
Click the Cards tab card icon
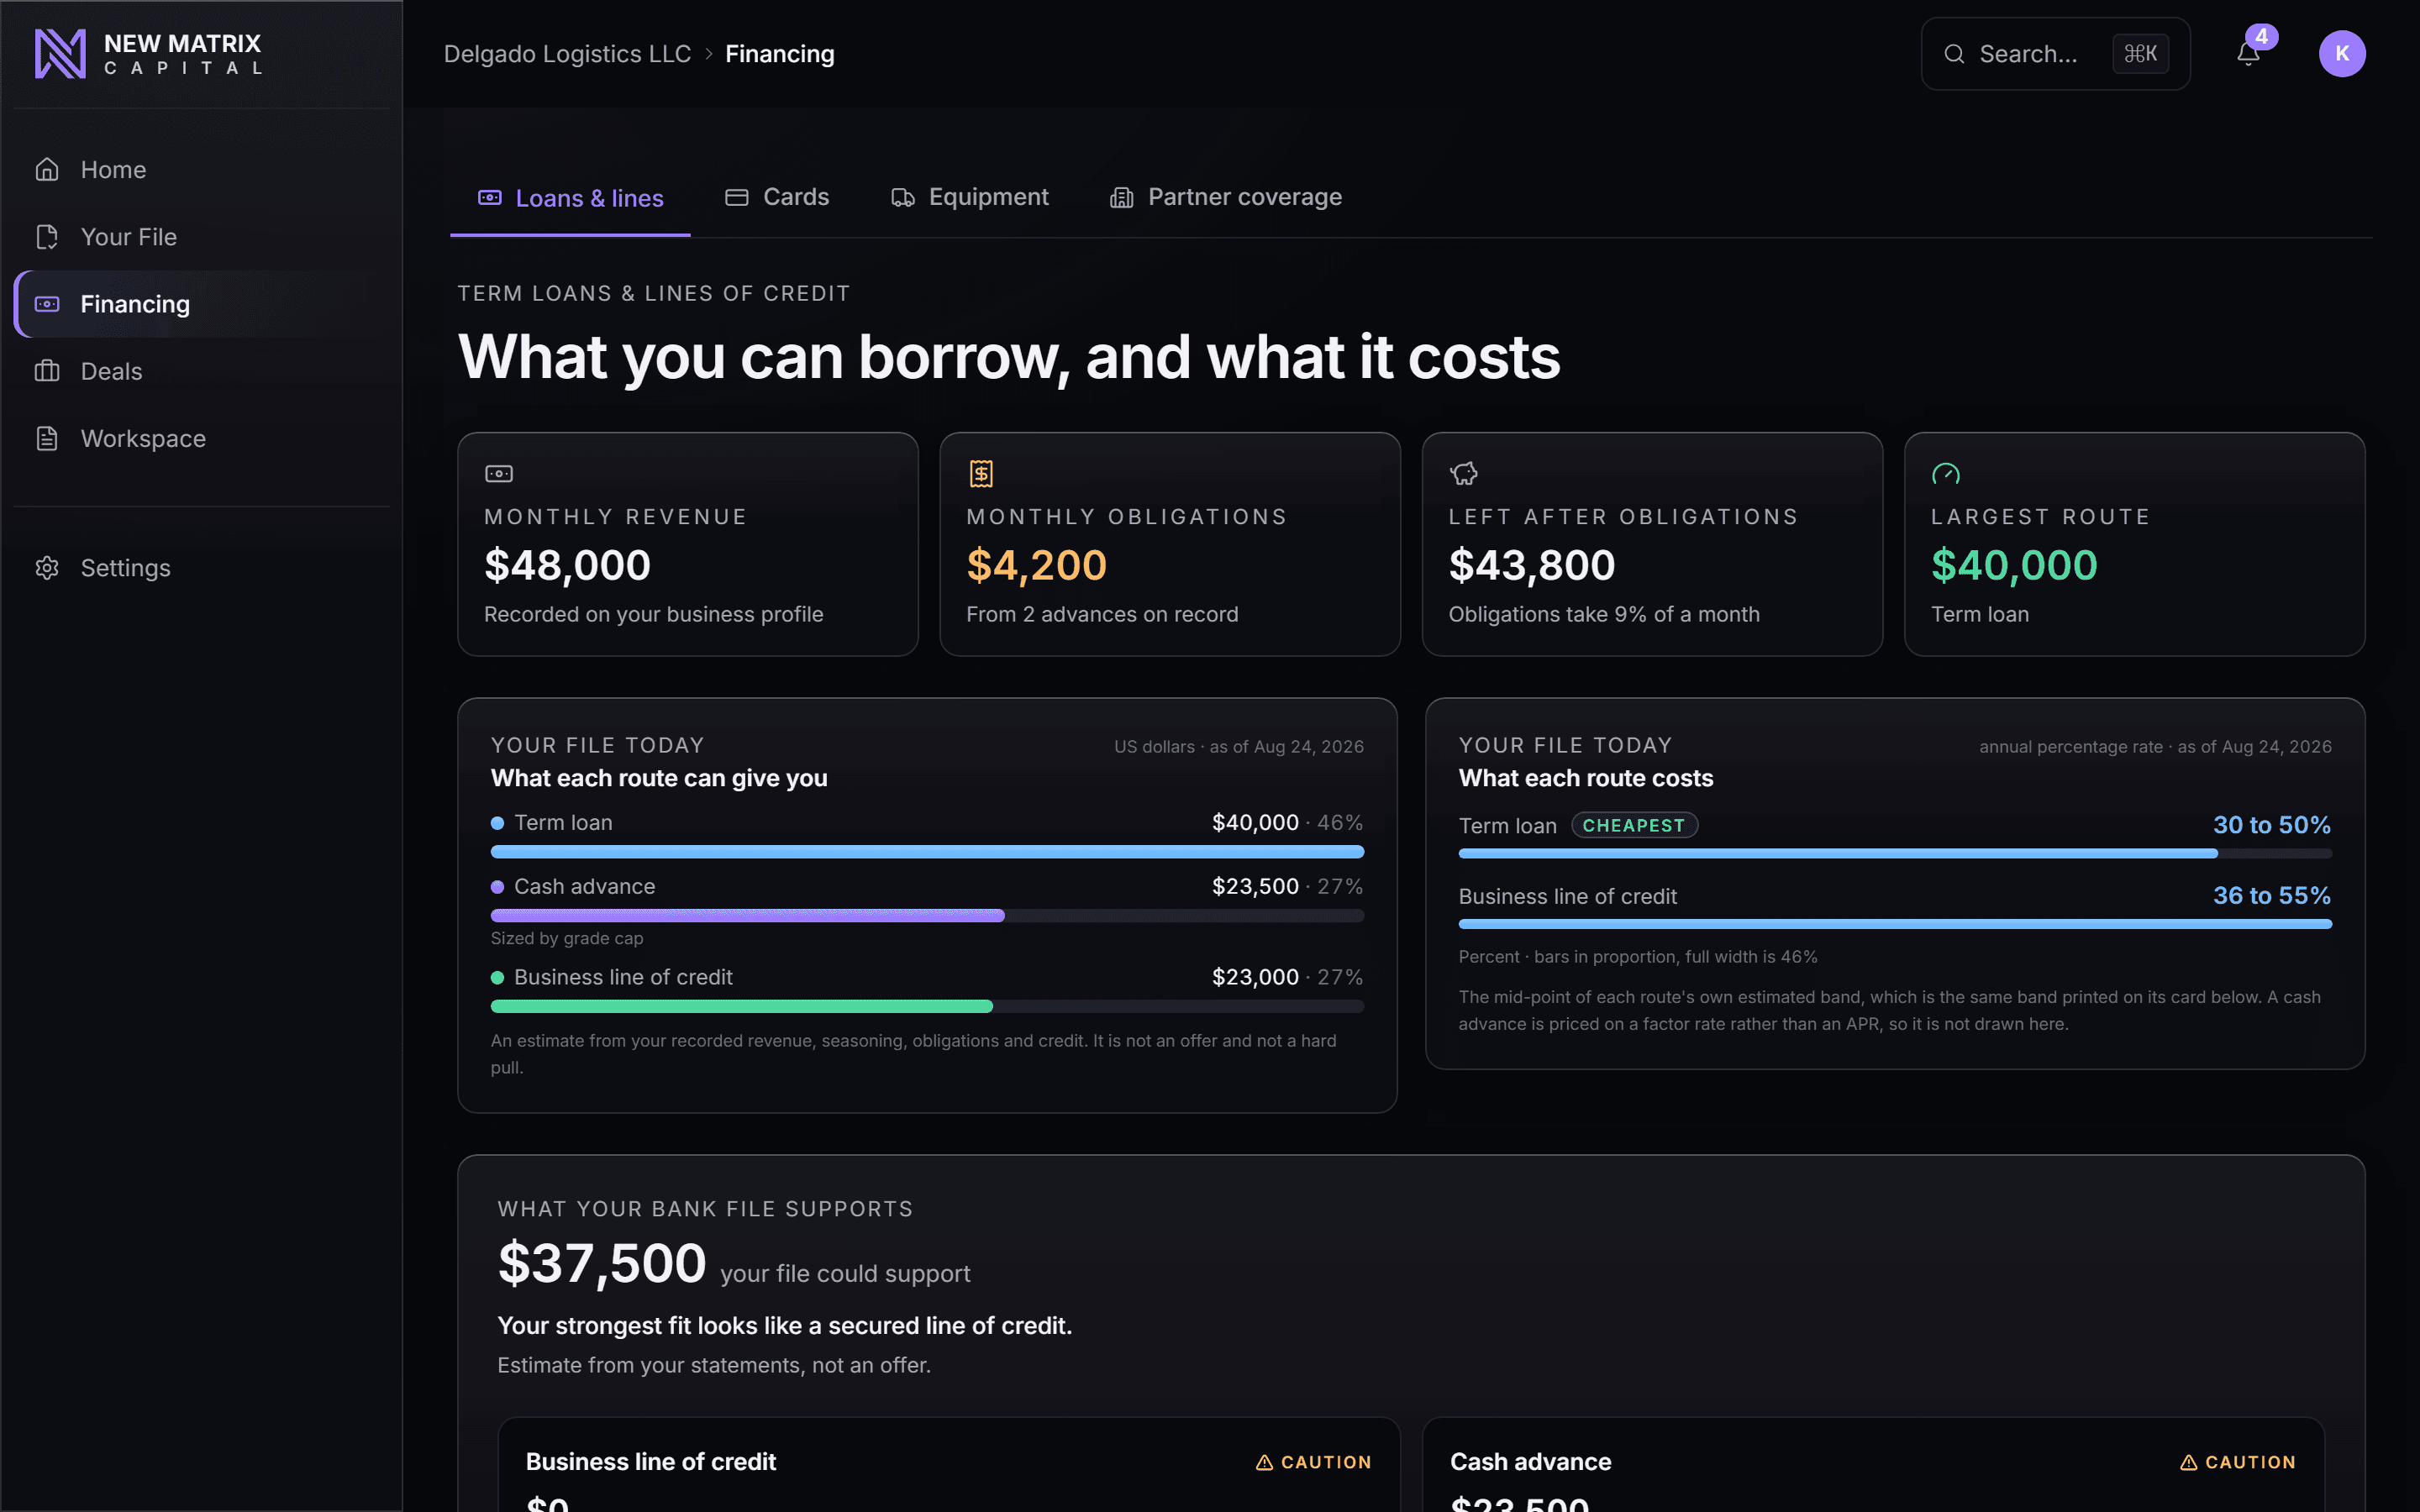737,197
